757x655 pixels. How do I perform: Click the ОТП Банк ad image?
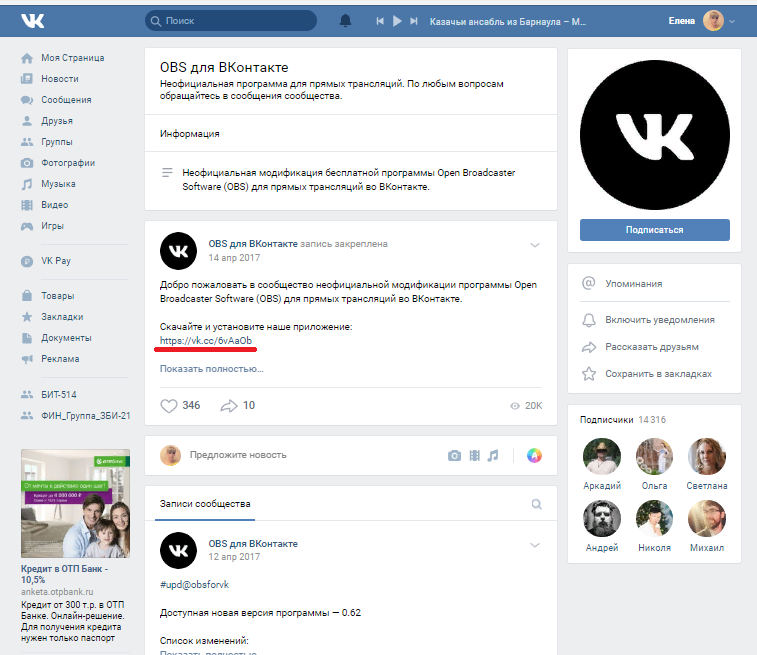[75, 503]
